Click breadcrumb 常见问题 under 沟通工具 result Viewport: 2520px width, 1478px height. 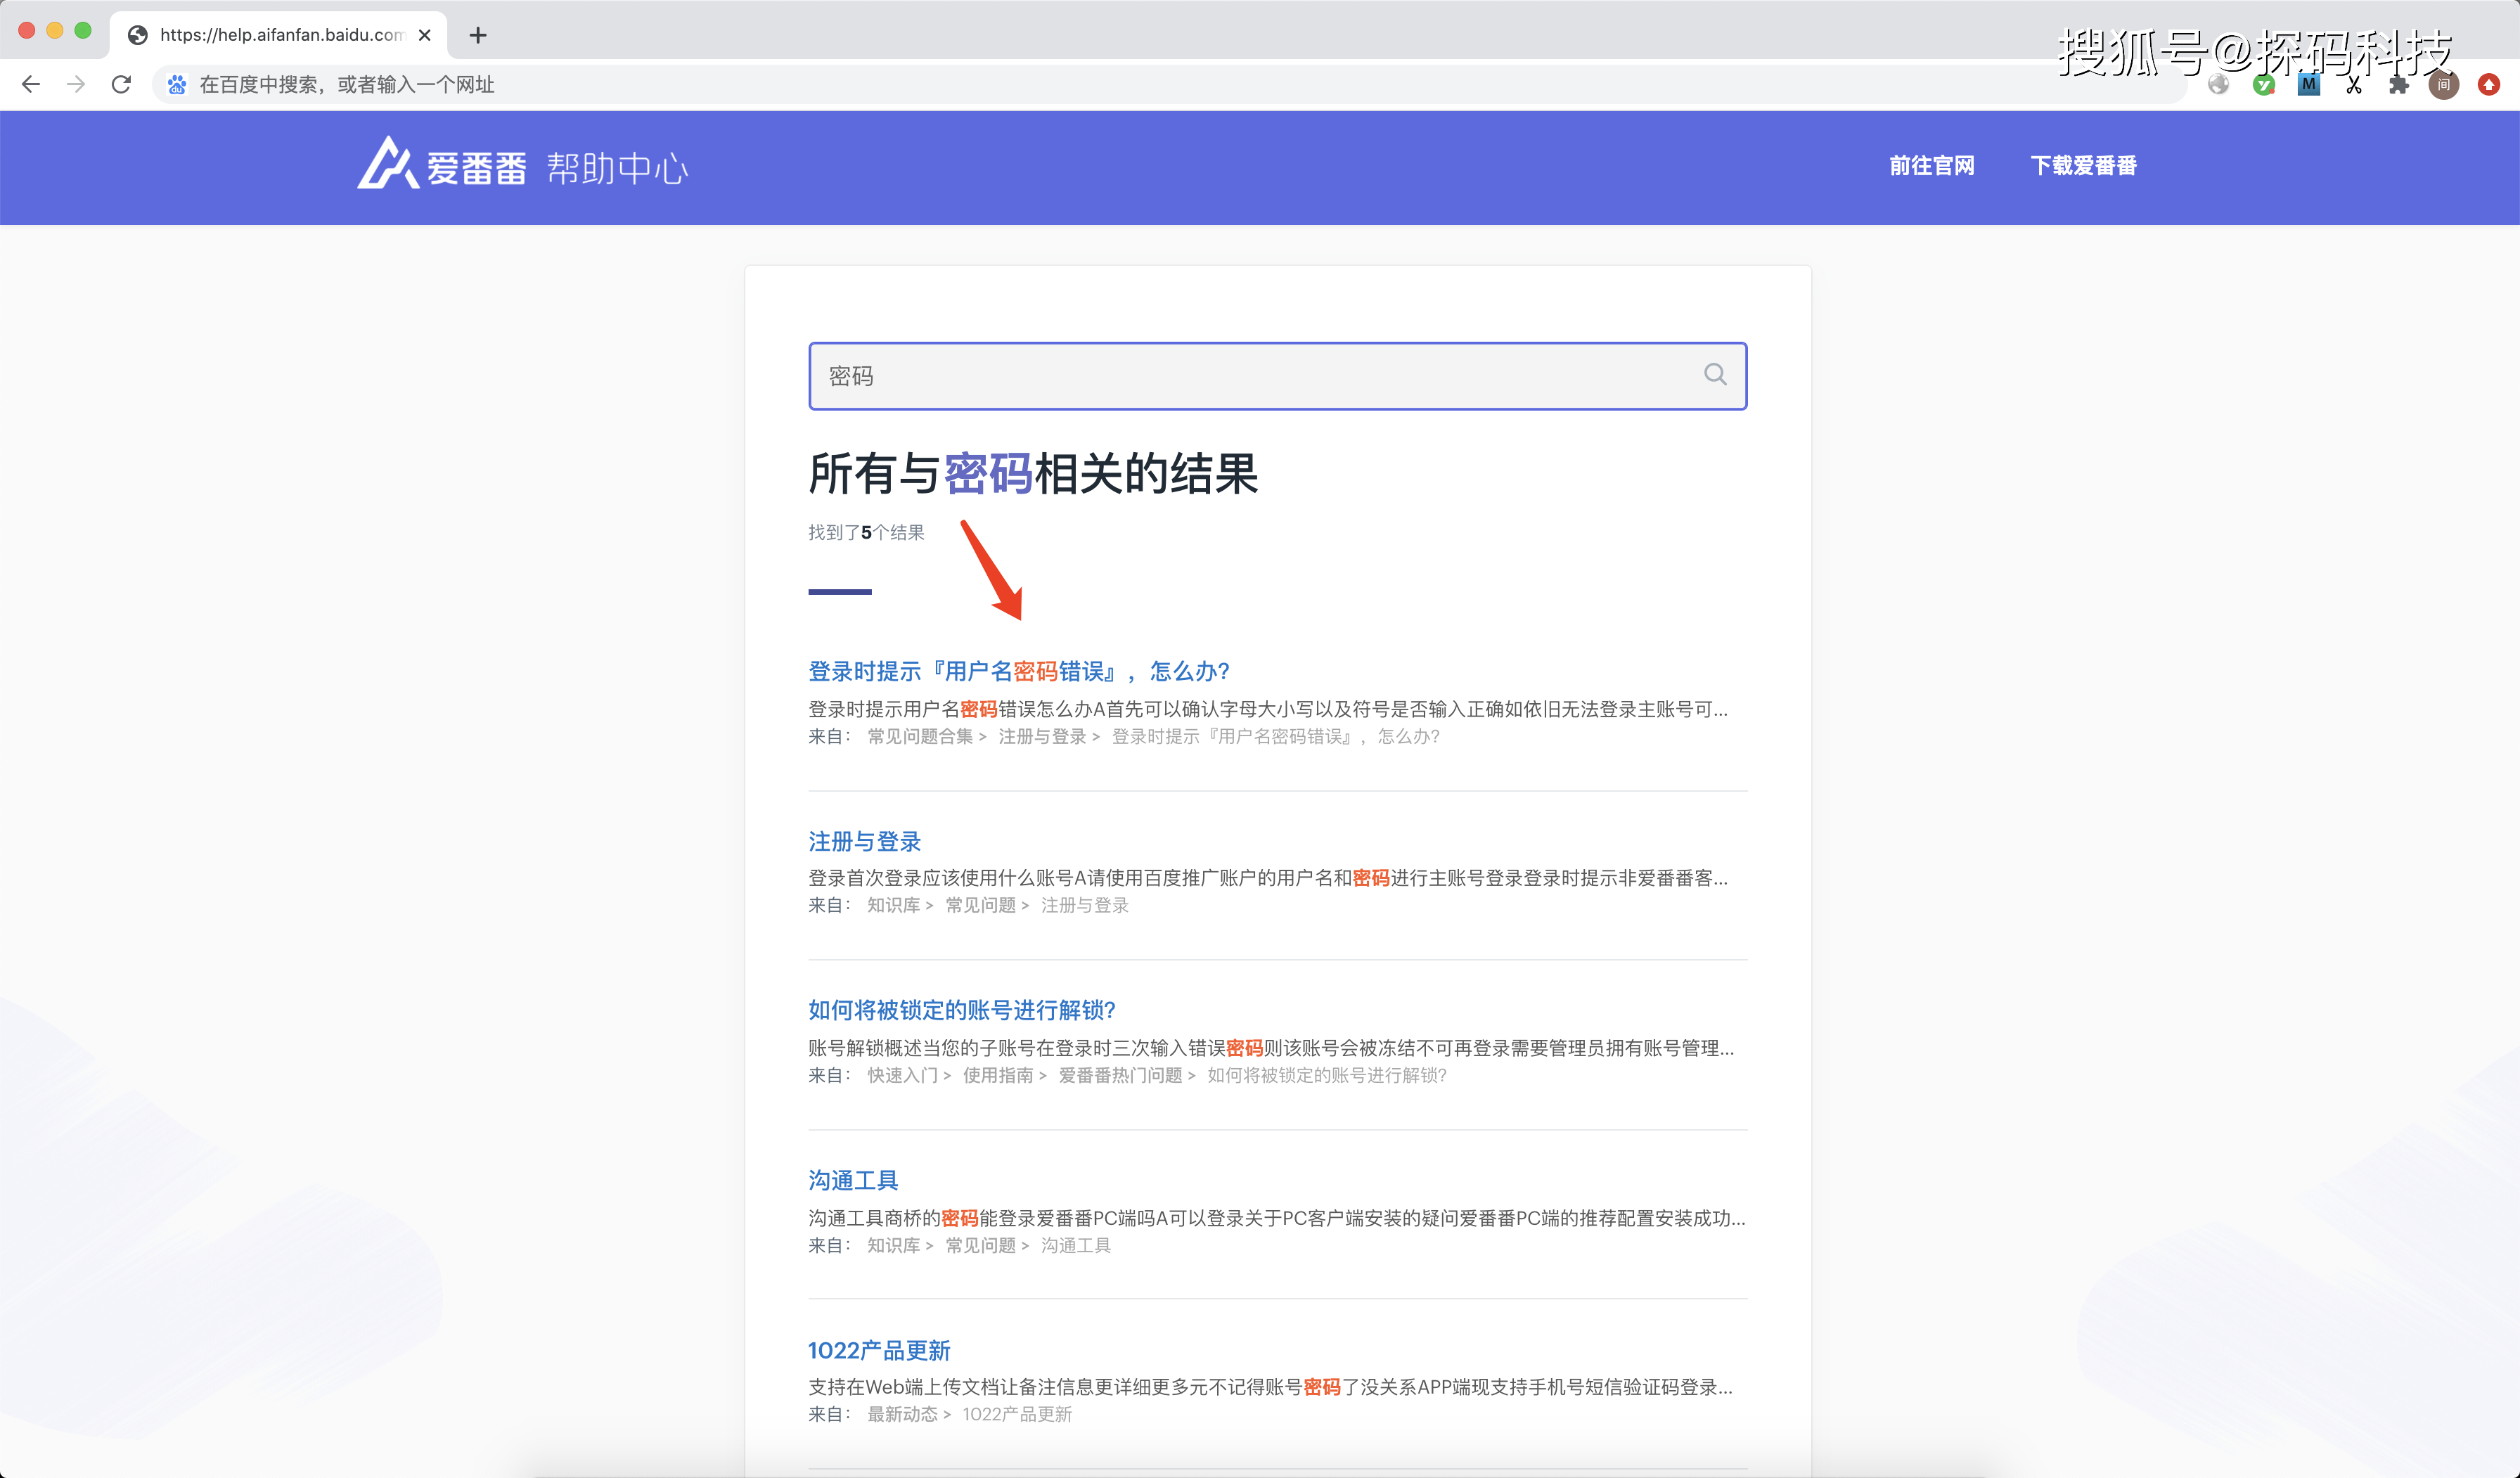980,1246
